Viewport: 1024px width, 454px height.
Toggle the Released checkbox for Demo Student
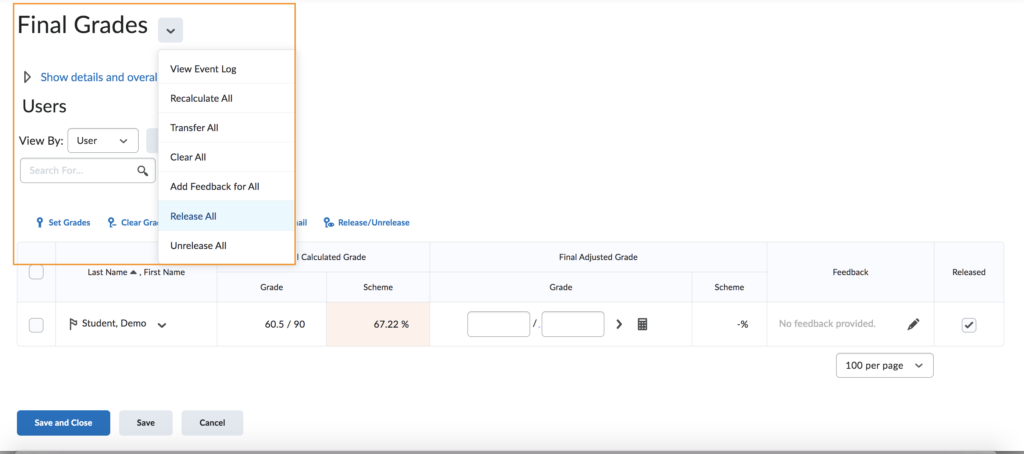pyautogui.click(x=968, y=324)
